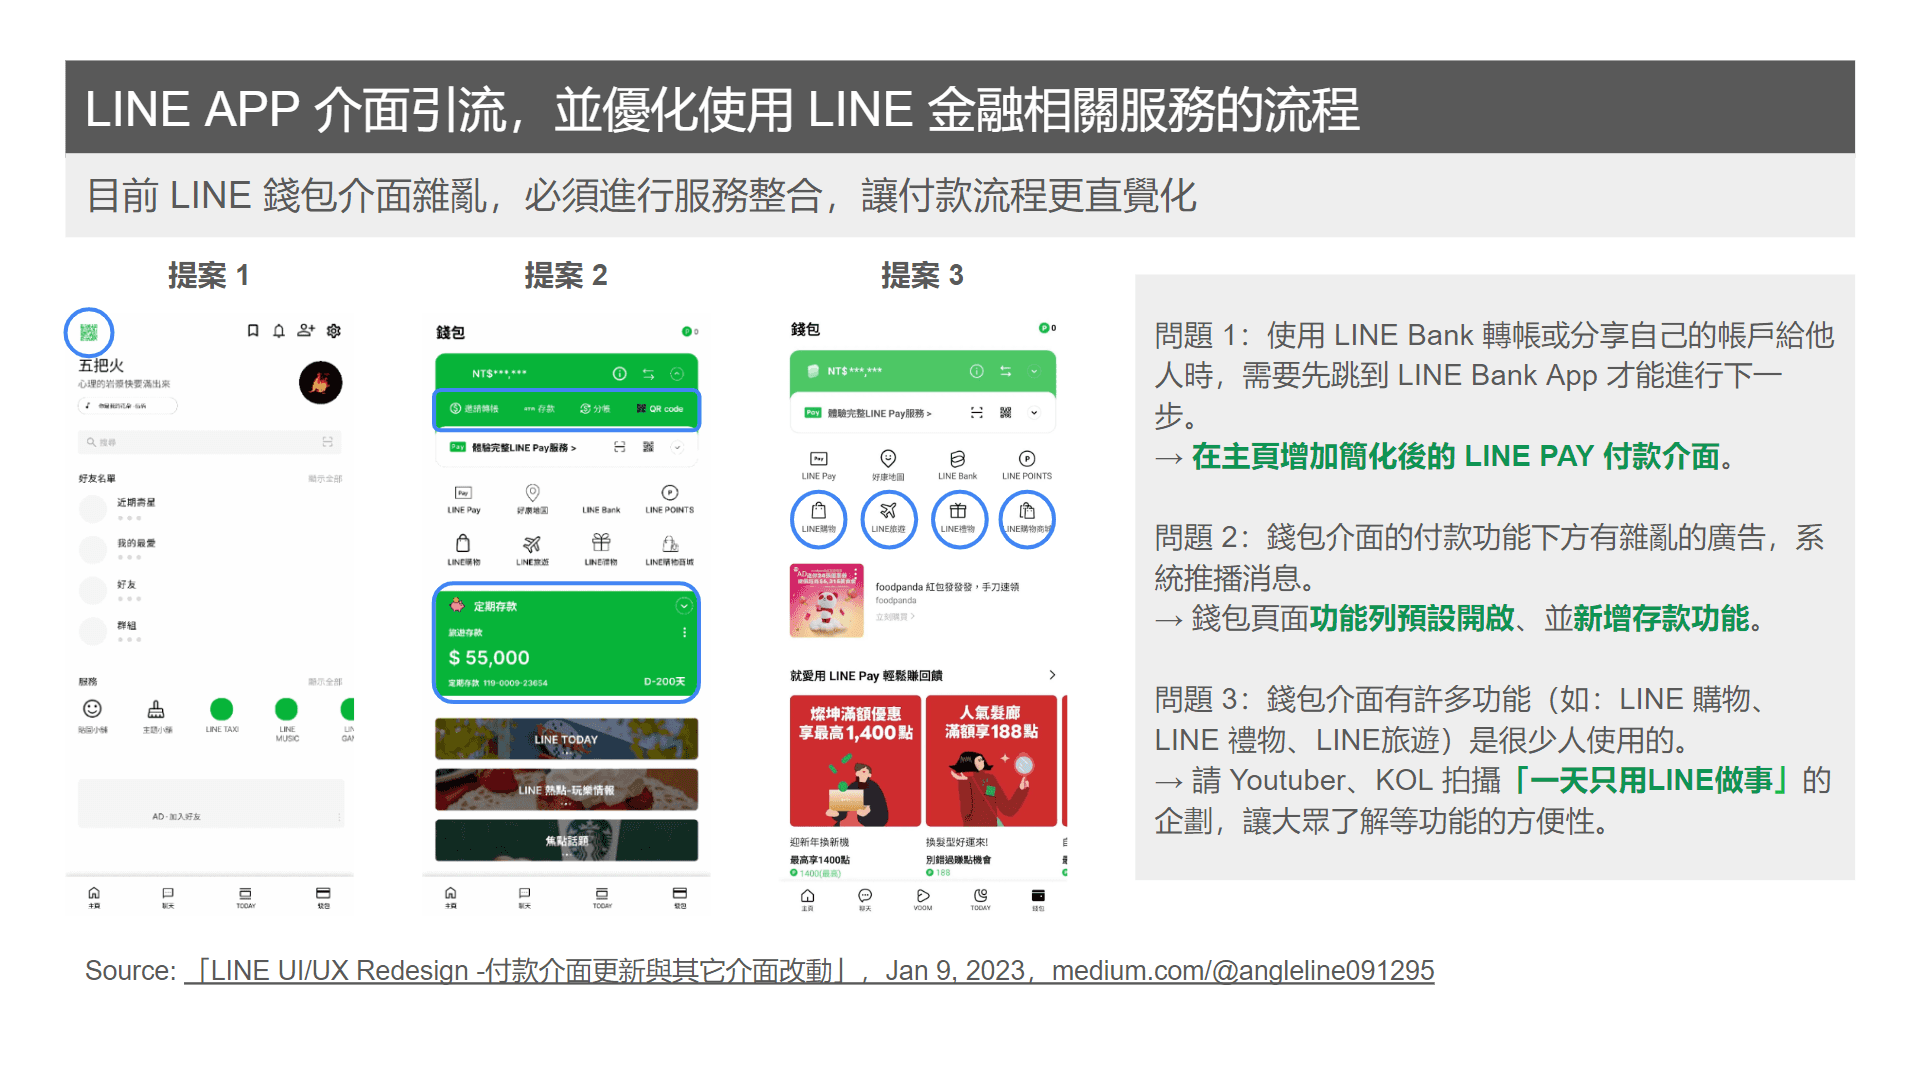Open the Medium source link at the bottom
The height and width of the screenshot is (1080, 1920).
809,971
